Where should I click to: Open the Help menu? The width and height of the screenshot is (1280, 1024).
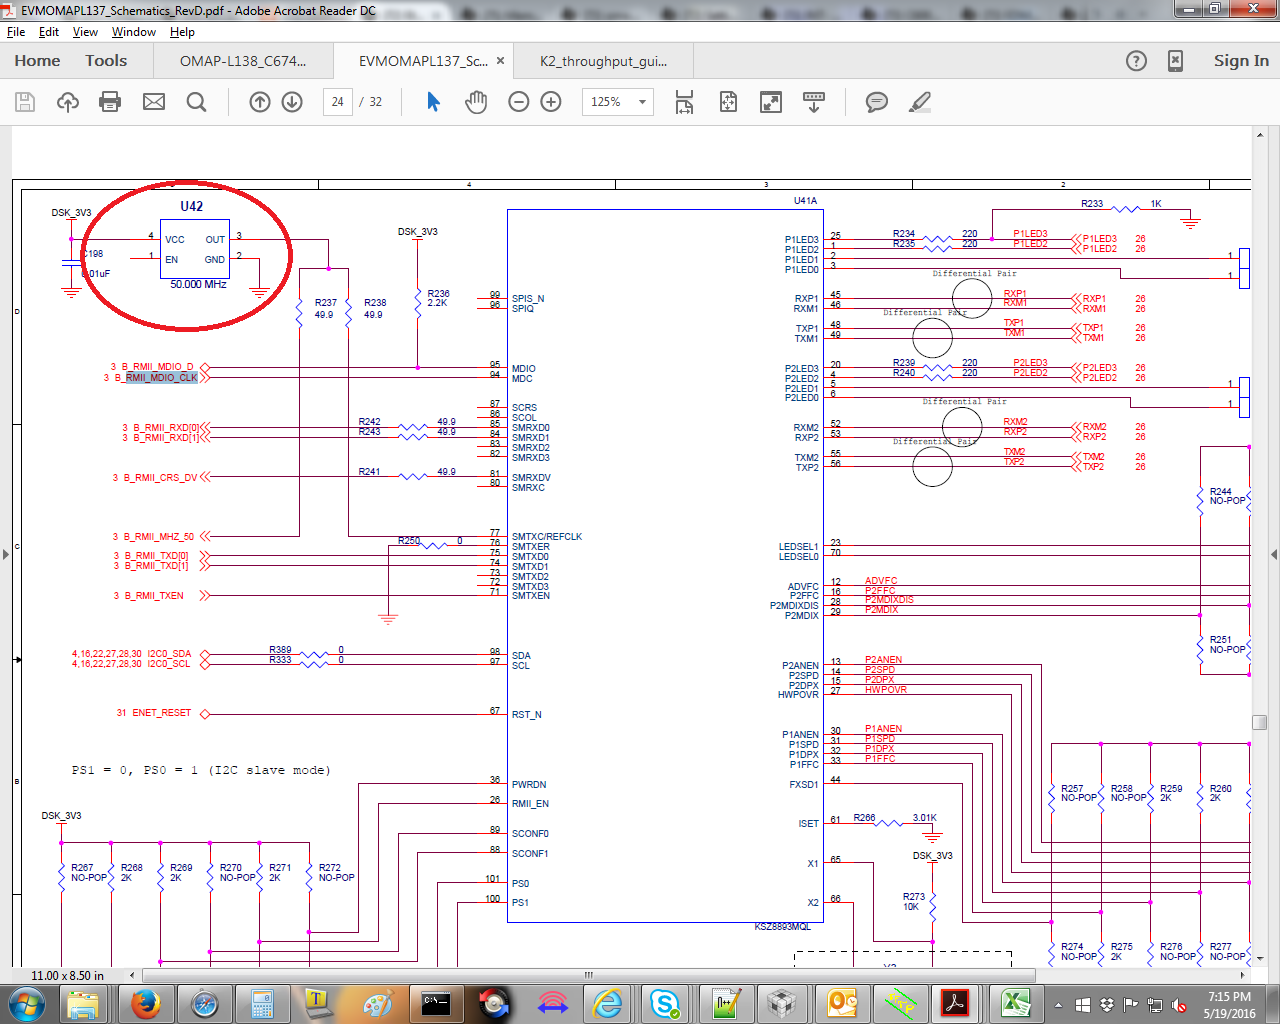tap(182, 32)
